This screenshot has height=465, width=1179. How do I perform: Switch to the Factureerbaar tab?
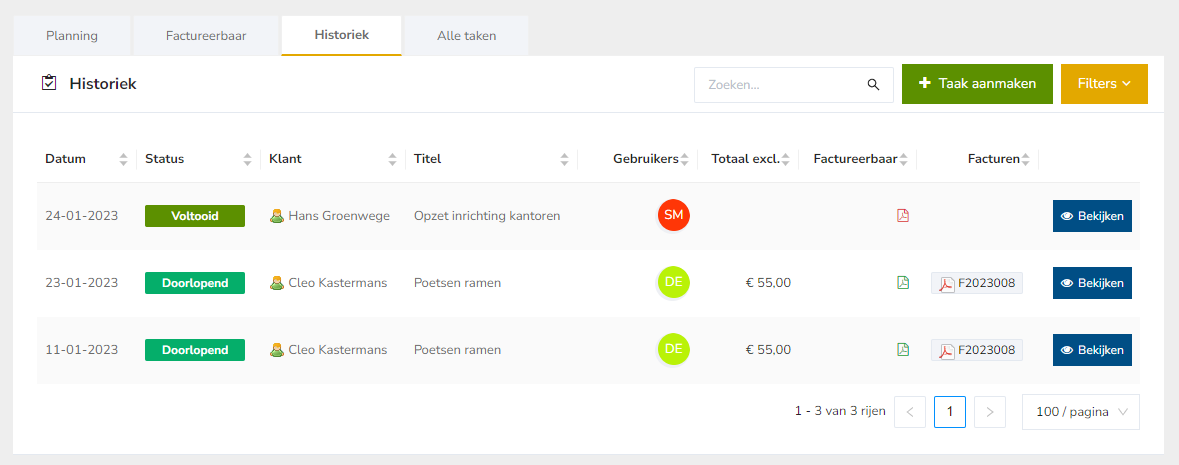click(206, 36)
